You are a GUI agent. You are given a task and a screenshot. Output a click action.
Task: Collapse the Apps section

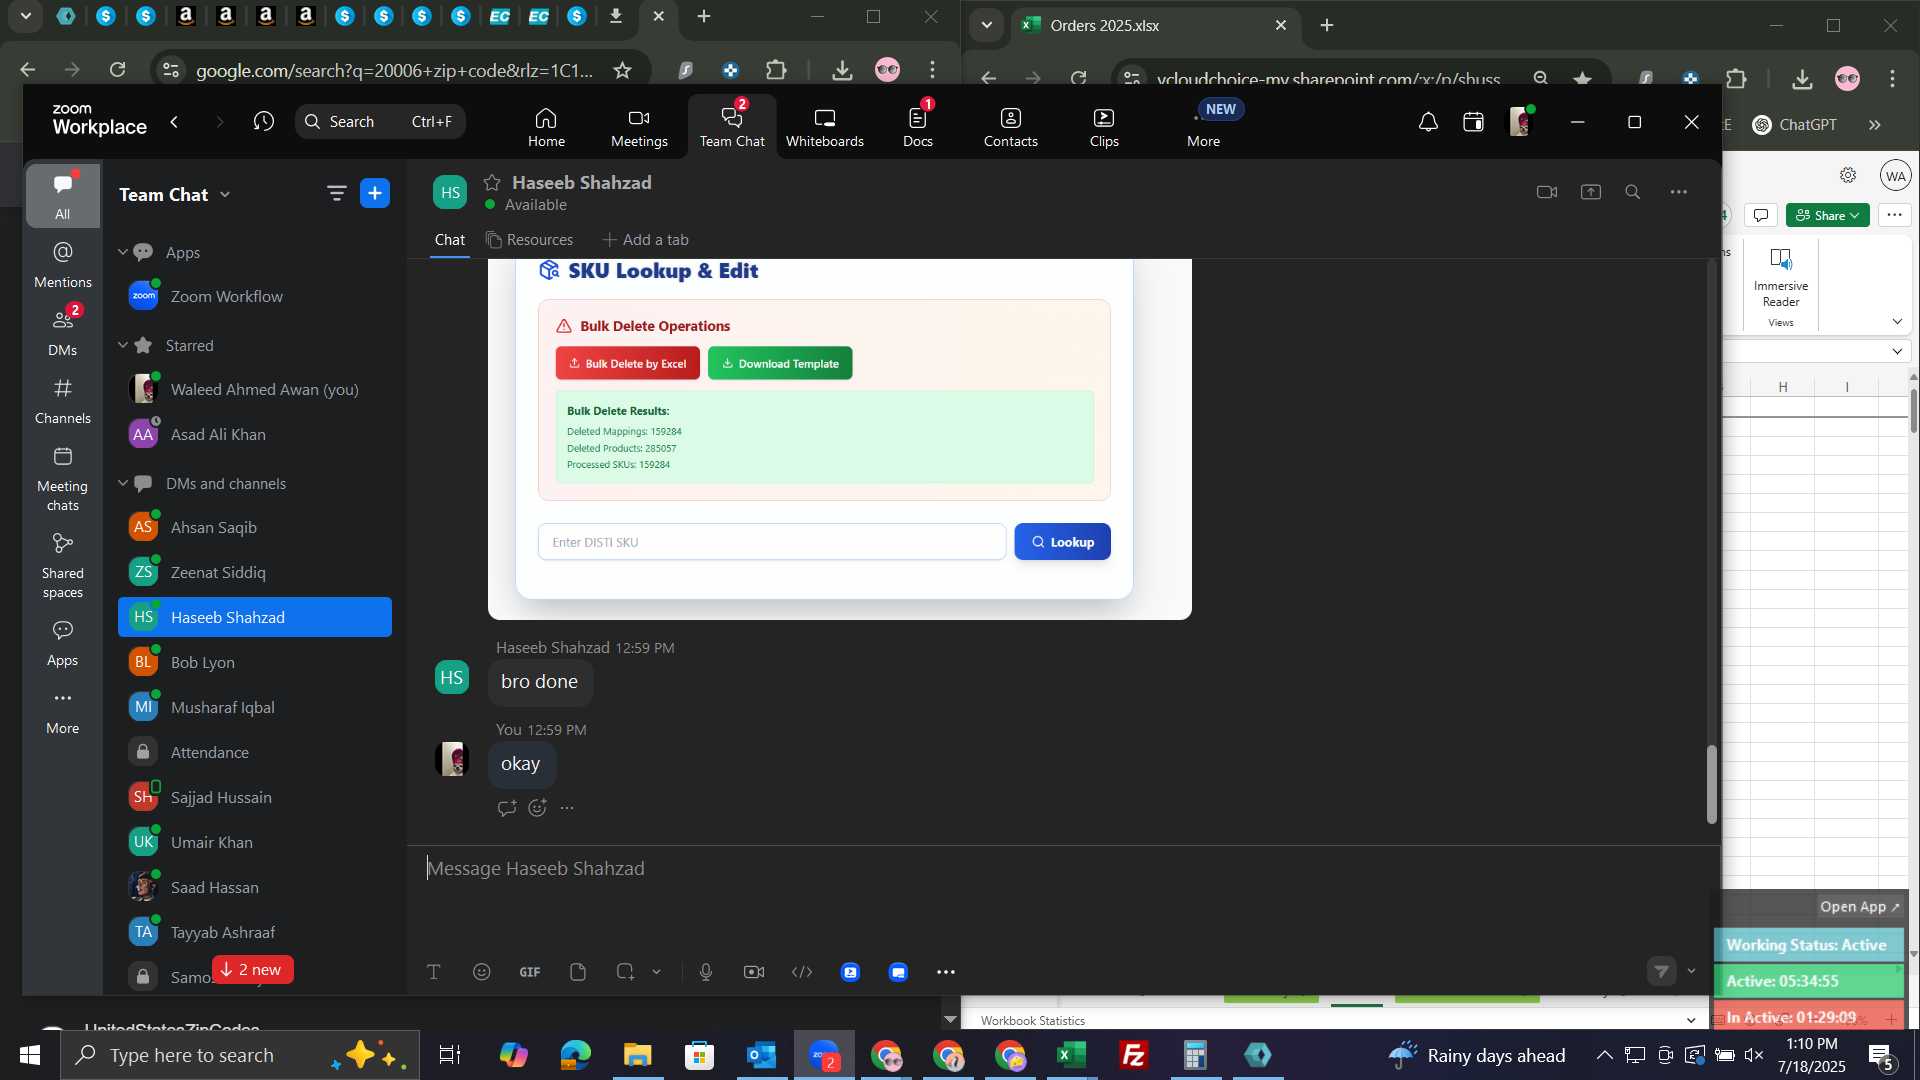click(x=123, y=252)
